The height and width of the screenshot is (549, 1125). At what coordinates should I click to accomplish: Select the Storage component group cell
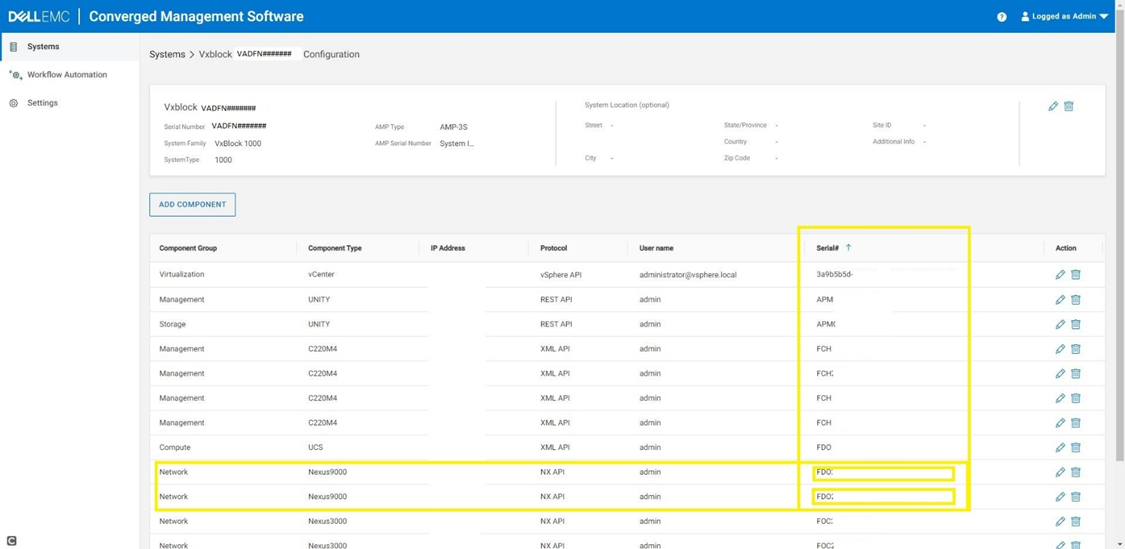point(172,324)
